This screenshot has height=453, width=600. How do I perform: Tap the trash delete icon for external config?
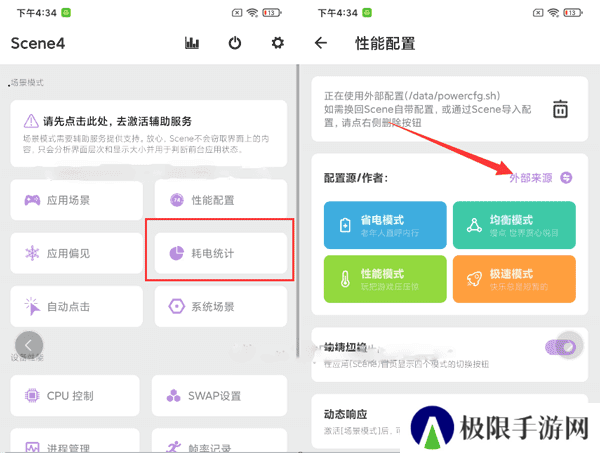(560, 109)
